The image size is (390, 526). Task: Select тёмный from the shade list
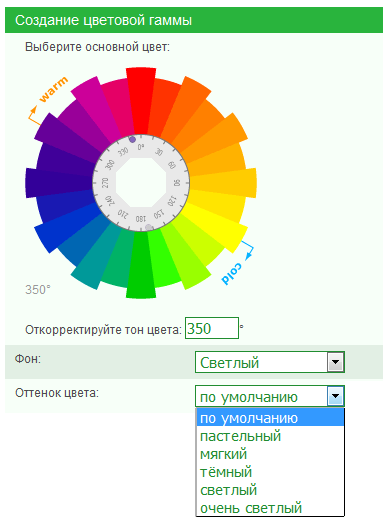coord(270,472)
